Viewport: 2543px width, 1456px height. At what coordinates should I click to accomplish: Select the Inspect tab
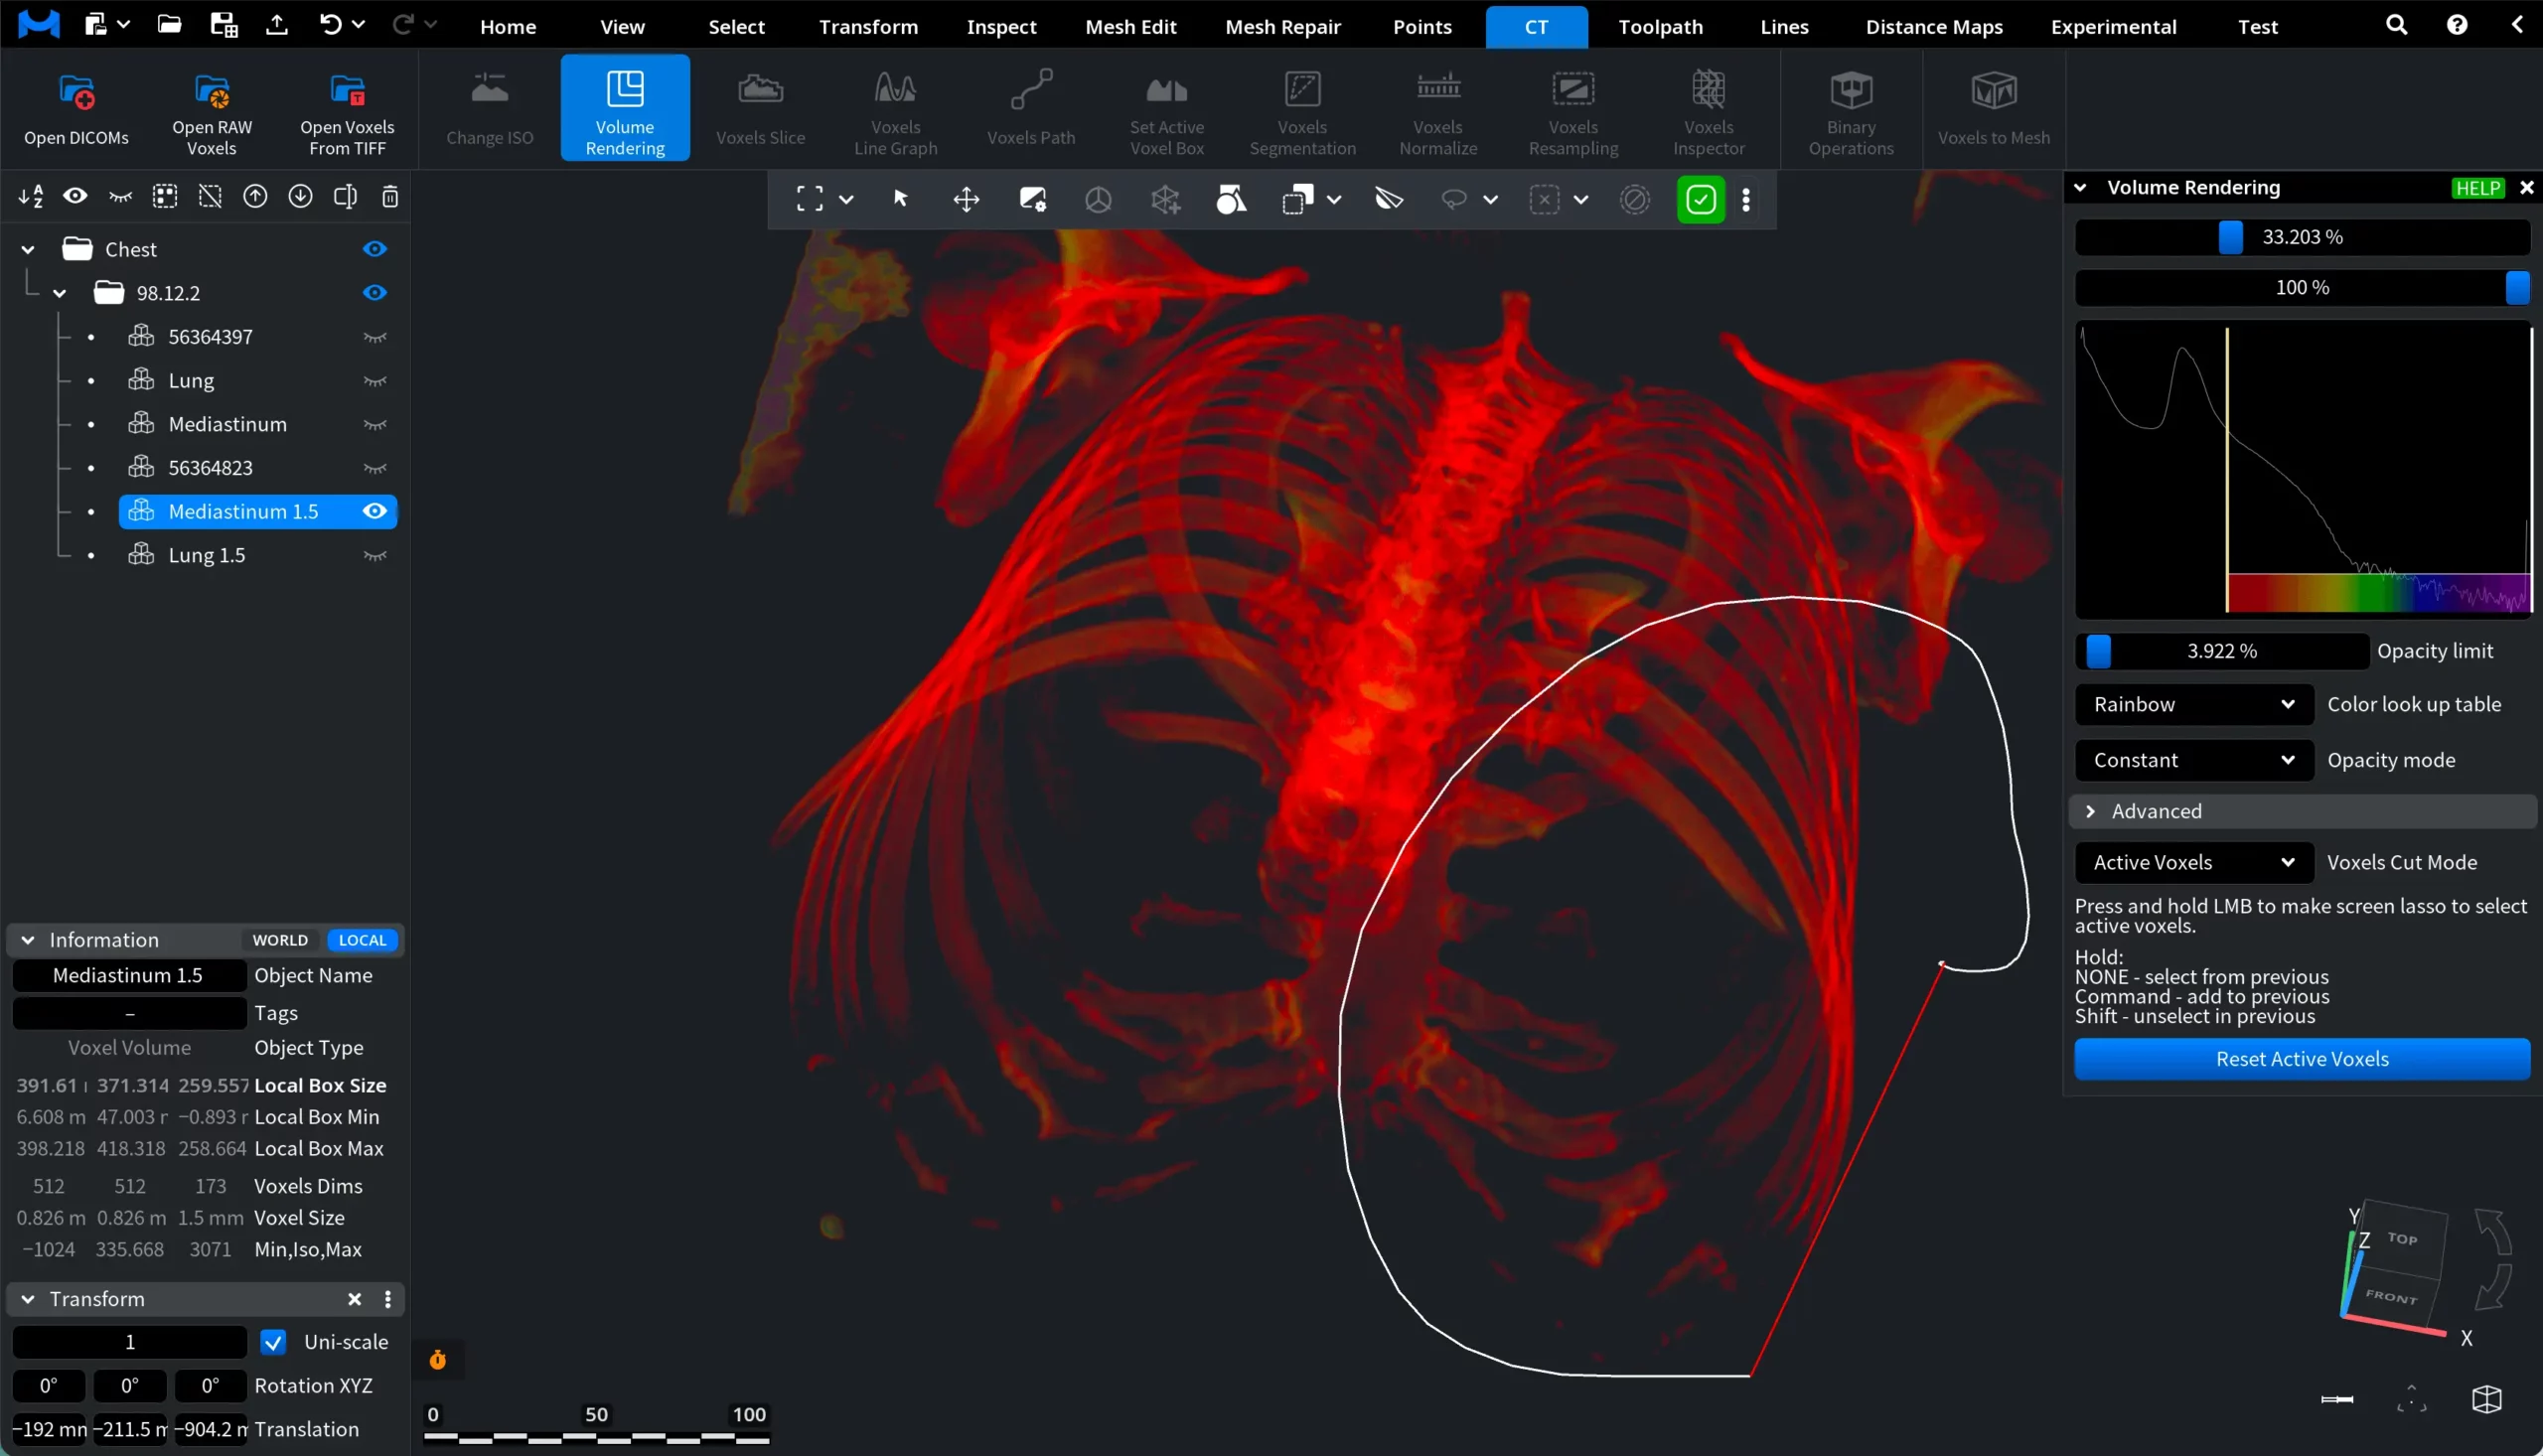click(1001, 26)
